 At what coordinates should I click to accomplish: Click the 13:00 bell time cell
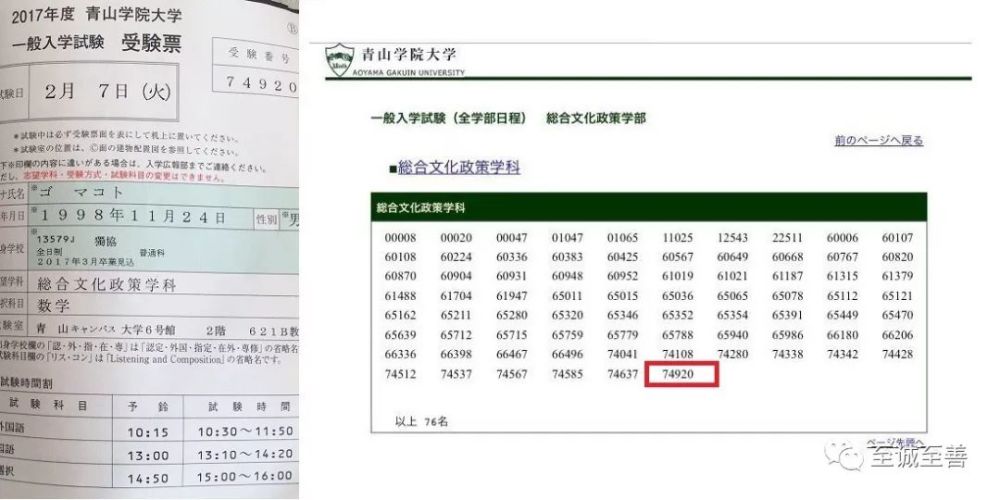(148, 455)
